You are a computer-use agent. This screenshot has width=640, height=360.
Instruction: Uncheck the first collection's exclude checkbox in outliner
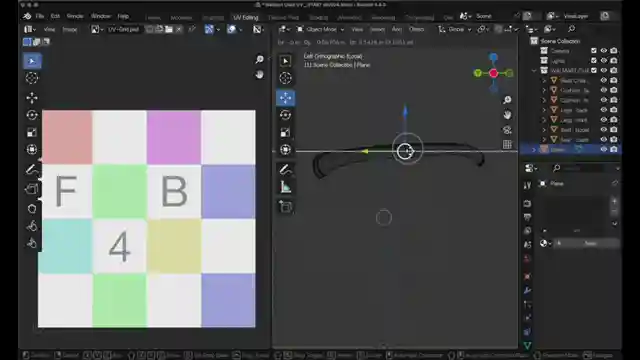tap(594, 51)
